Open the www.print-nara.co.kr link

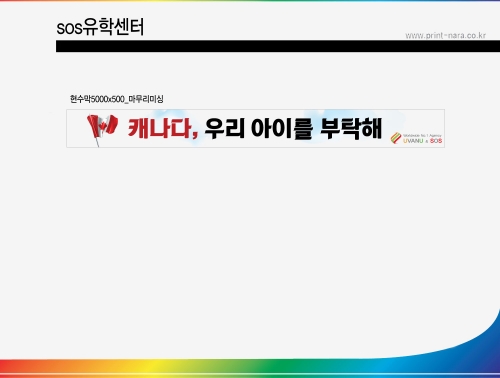pyautogui.click(x=445, y=35)
